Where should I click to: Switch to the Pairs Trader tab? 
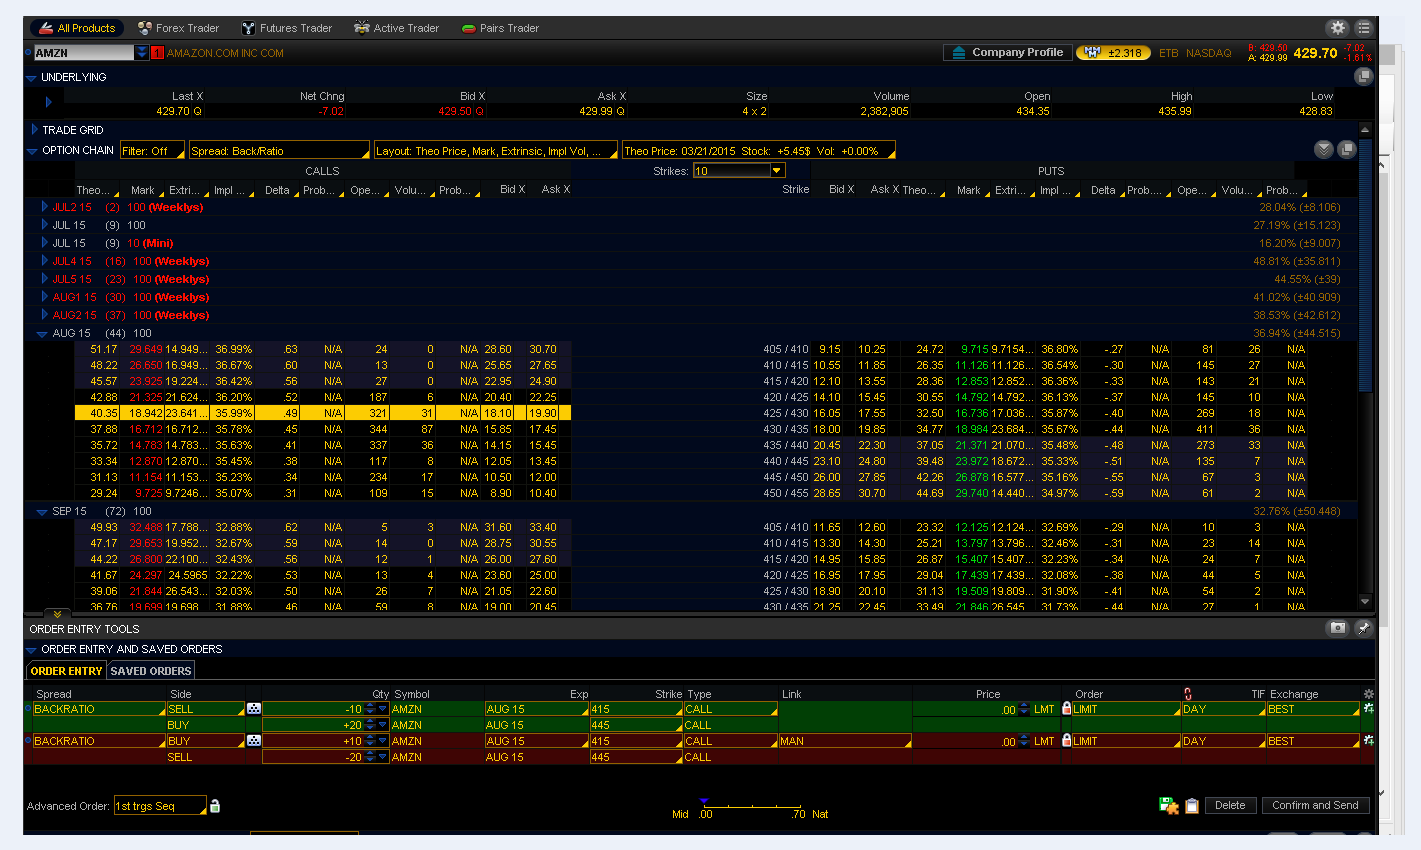click(x=500, y=28)
